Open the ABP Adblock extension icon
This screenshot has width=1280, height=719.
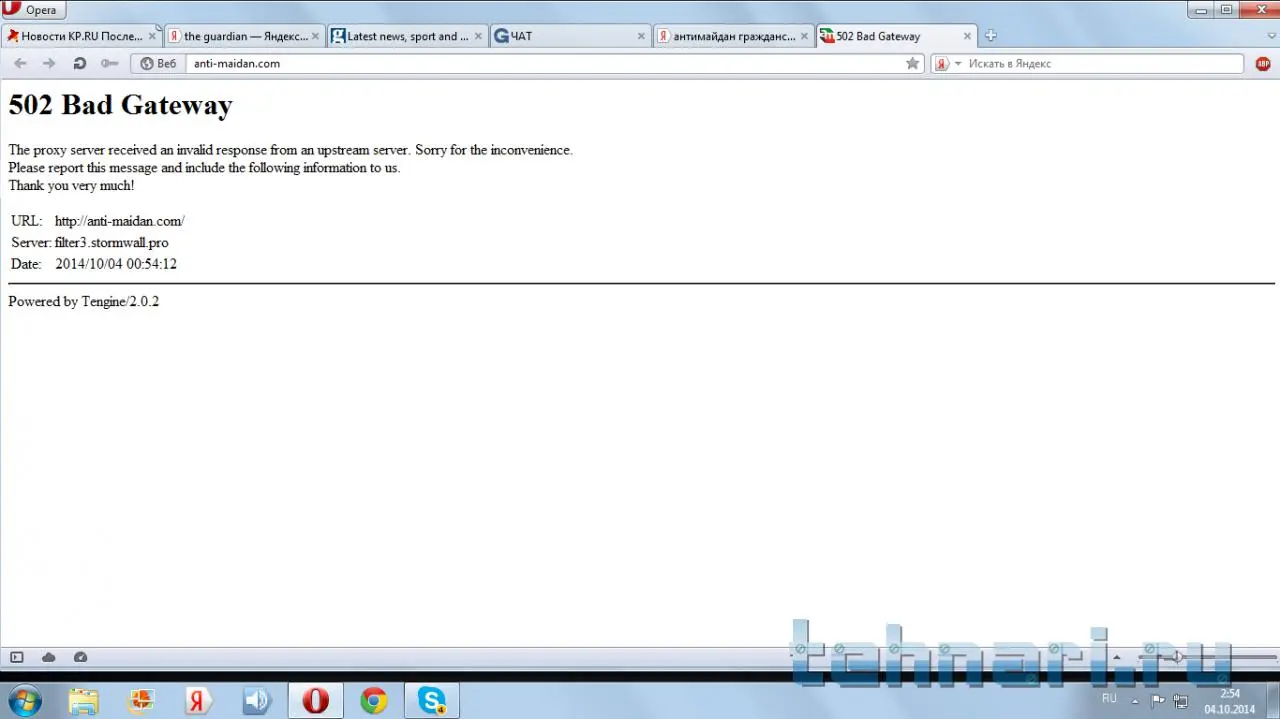(1263, 63)
